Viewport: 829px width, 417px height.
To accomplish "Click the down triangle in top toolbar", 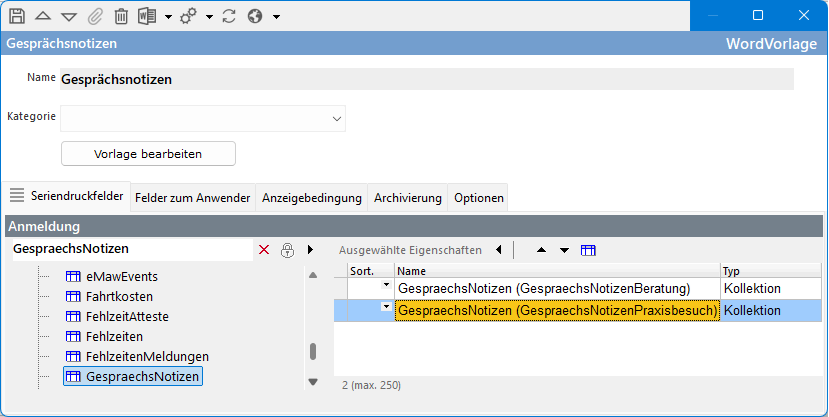I will (x=69, y=16).
